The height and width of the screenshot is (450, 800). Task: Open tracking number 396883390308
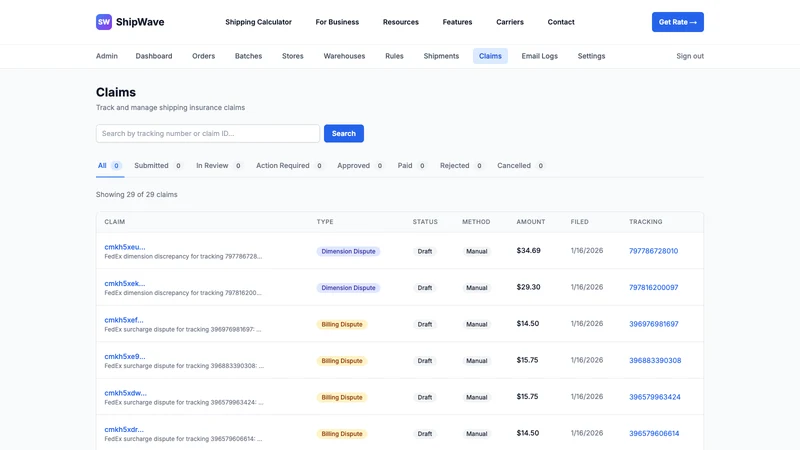(x=655, y=361)
